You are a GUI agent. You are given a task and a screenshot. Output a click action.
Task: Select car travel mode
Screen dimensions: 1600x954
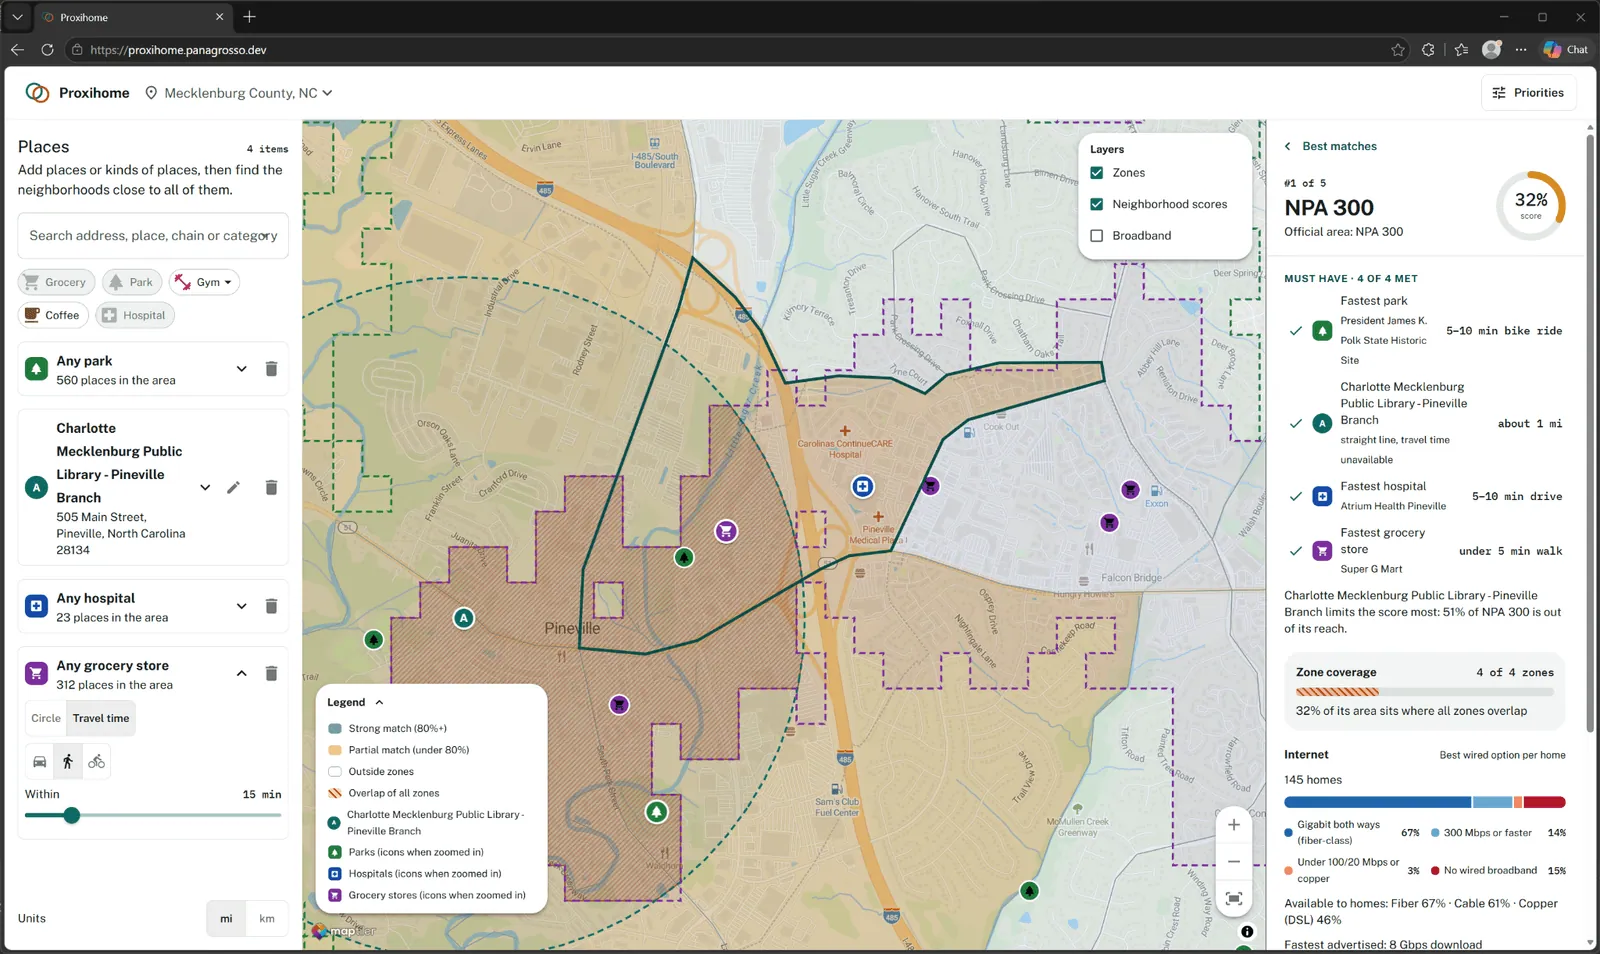coord(40,762)
